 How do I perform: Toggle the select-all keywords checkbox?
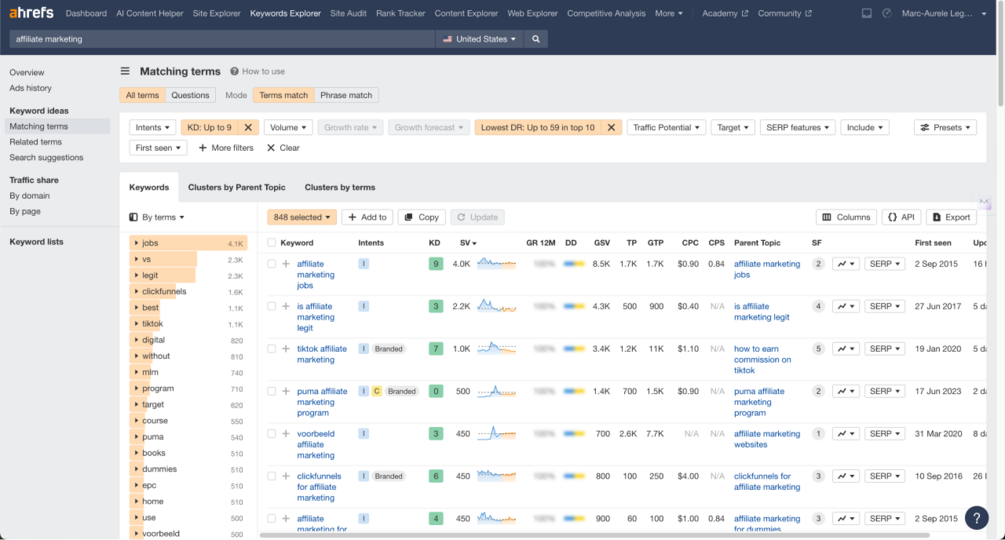tap(272, 243)
